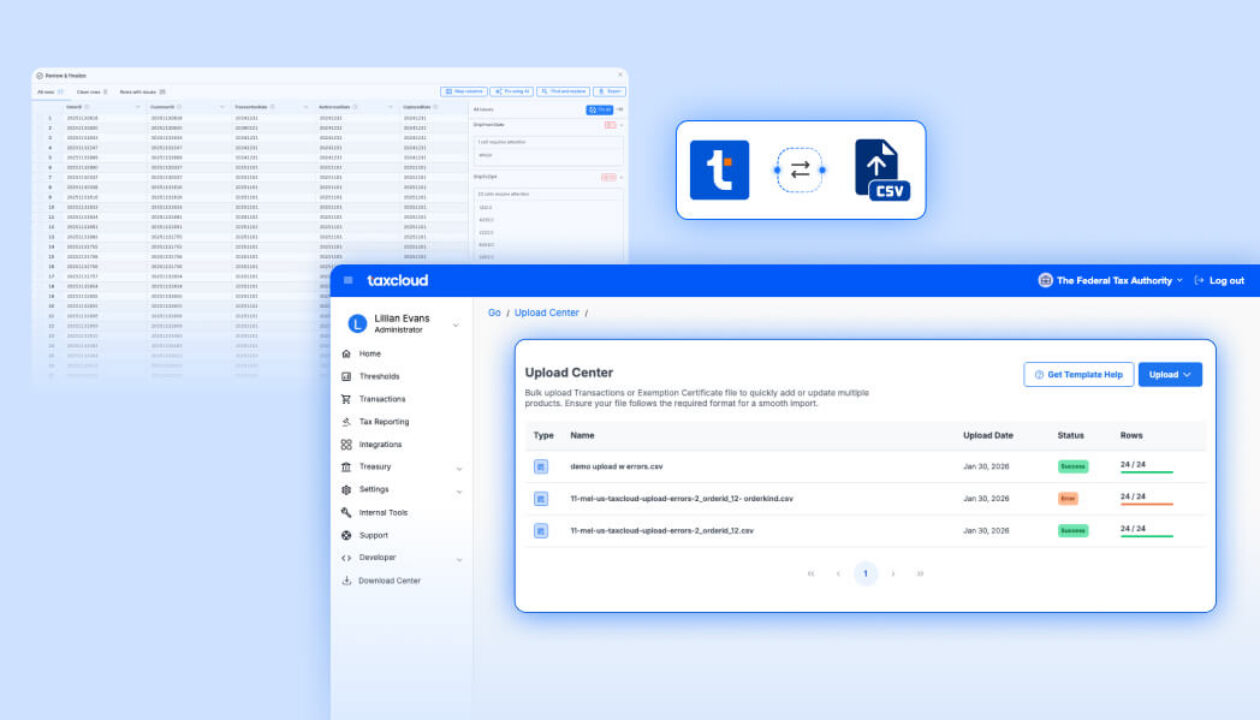The width and height of the screenshot is (1260, 720).
Task: Select page 1 in the pagination control
Action: click(x=864, y=573)
